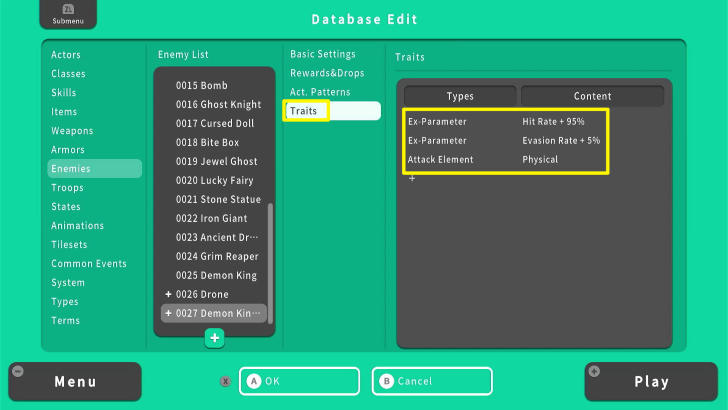Select enemy 0019 Jewel Ghost
Viewport: 728px width, 410px height.
tap(214, 162)
